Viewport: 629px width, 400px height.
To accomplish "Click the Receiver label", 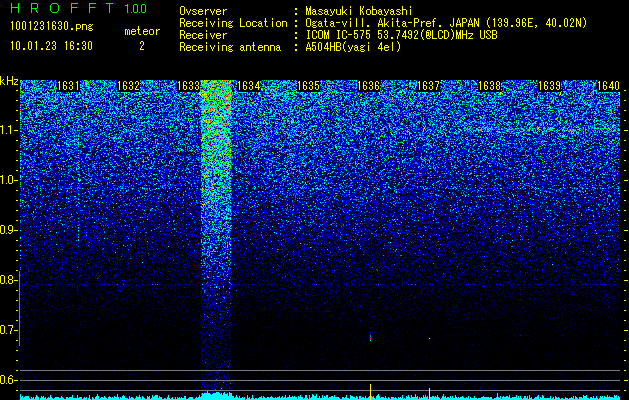I will (x=203, y=35).
